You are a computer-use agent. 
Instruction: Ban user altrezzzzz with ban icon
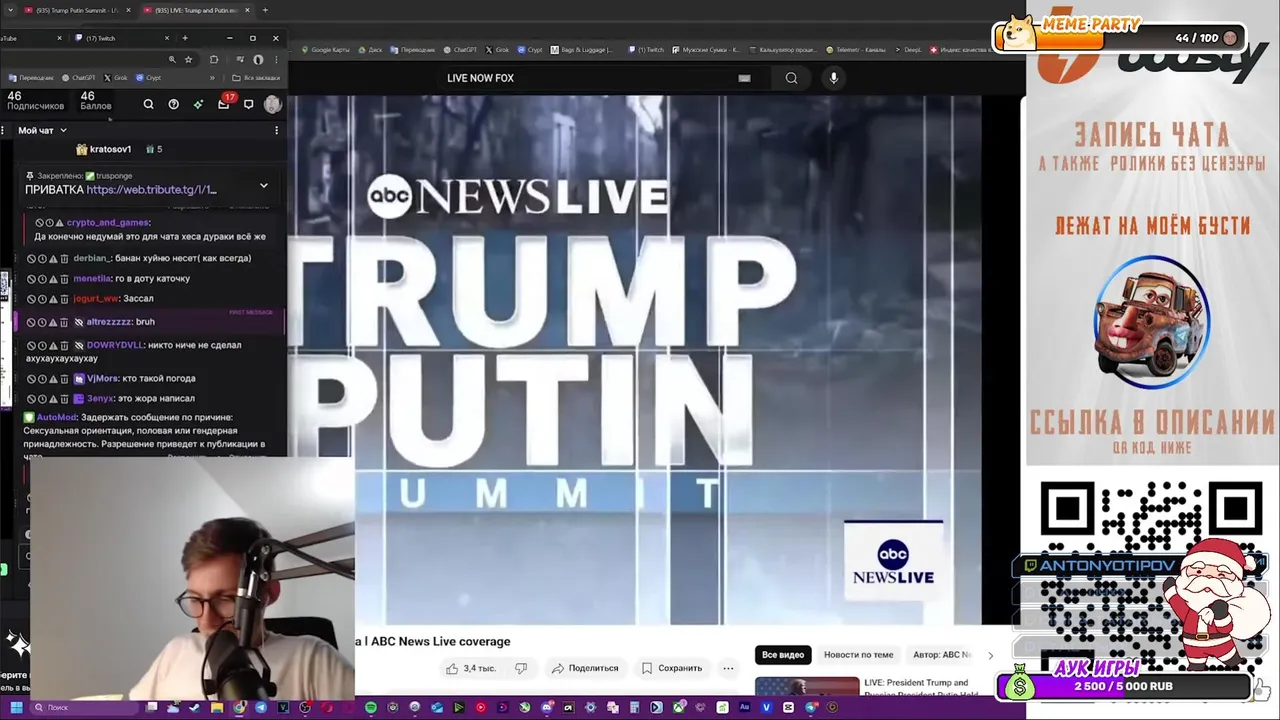(x=31, y=322)
